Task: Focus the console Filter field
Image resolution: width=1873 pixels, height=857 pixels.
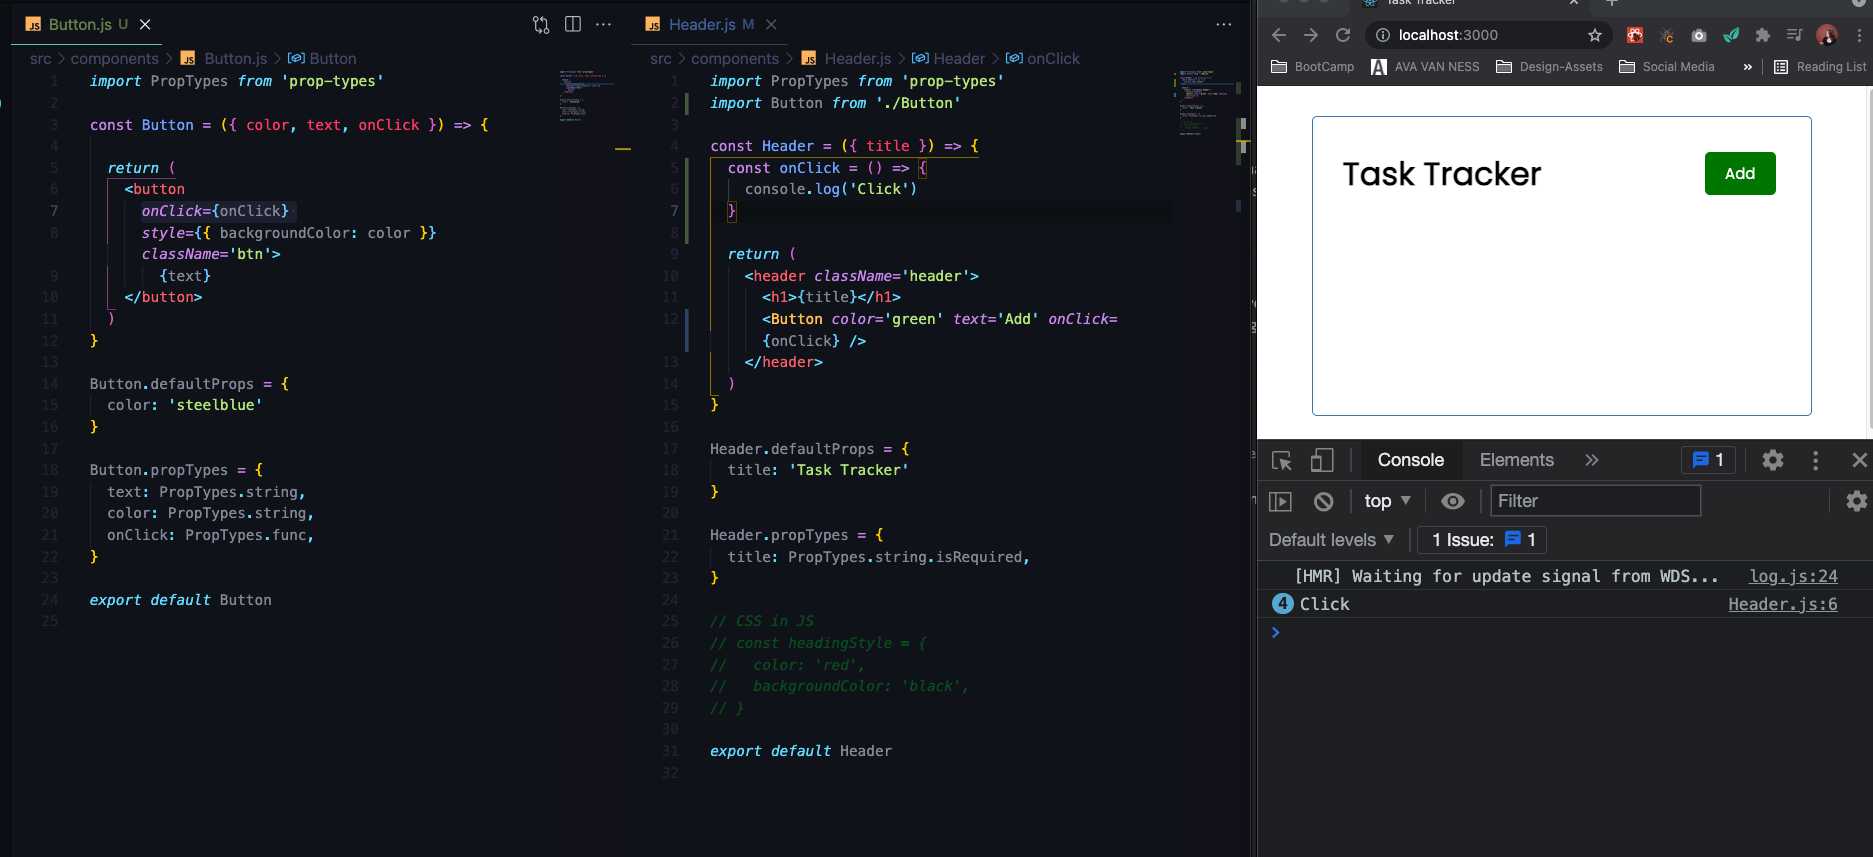Action: pos(1596,501)
